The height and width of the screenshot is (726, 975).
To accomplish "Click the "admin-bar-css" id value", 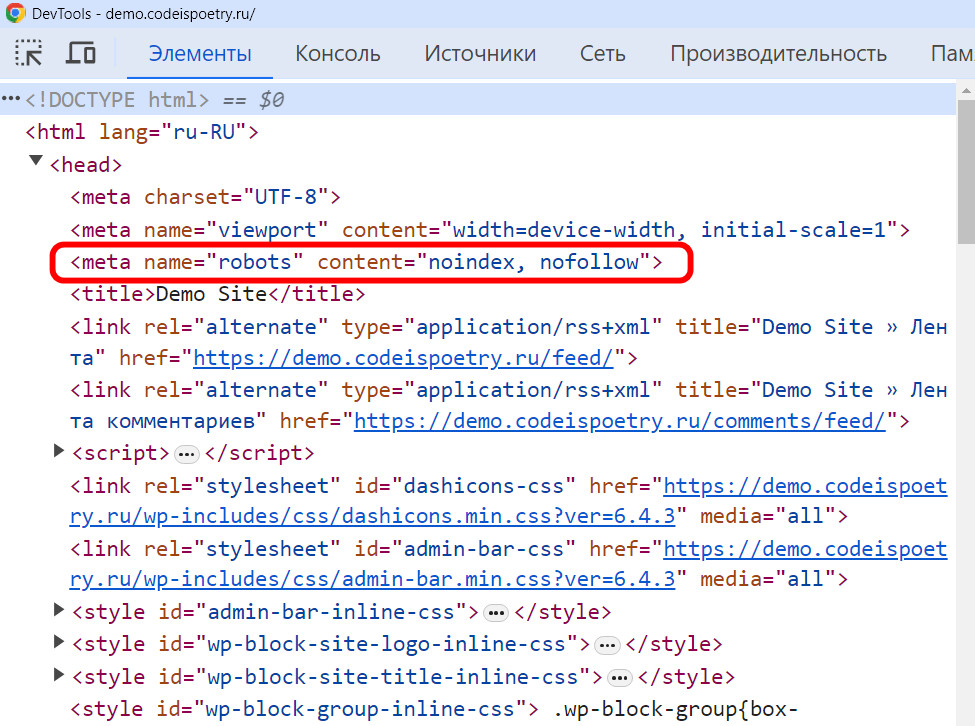I will coord(483,549).
